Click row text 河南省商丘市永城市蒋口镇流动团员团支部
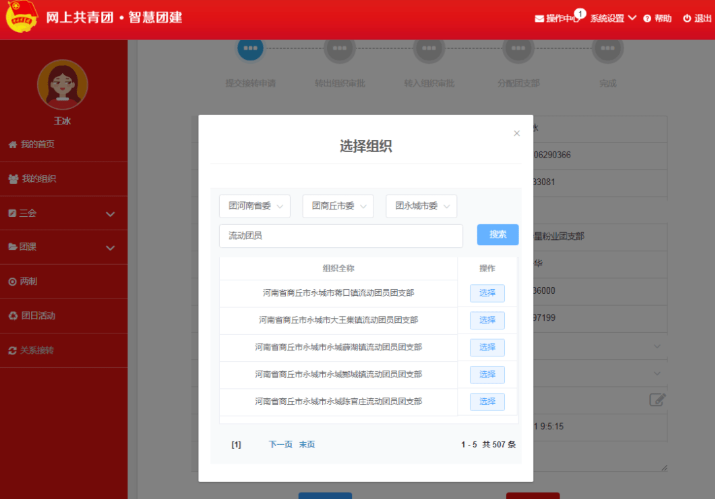This screenshot has height=499, width=715. (338, 293)
